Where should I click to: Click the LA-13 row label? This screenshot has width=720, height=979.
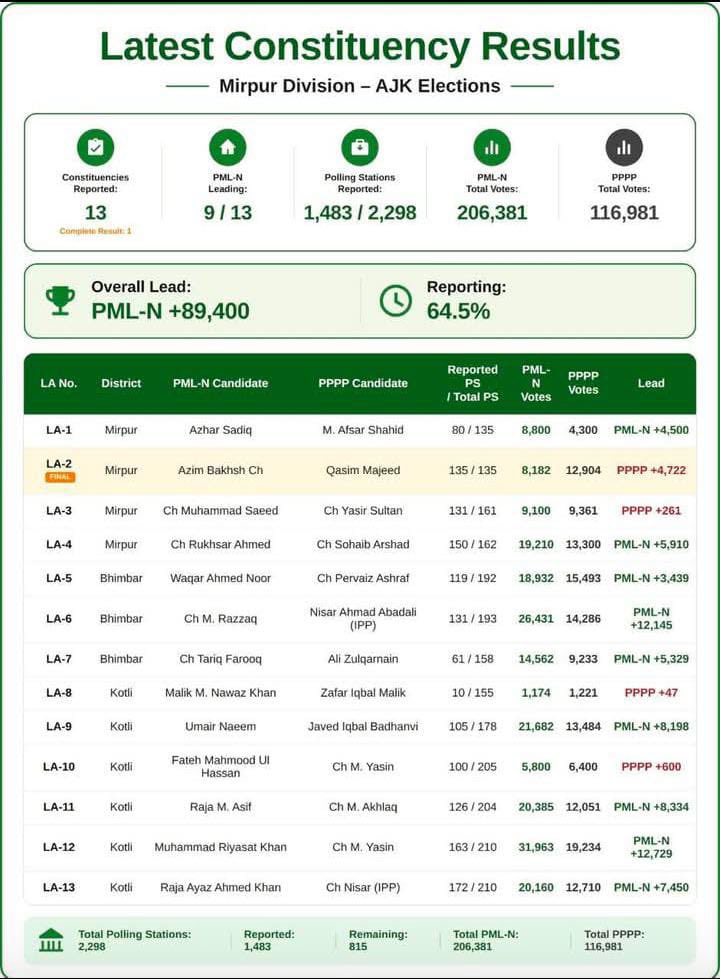(59, 887)
